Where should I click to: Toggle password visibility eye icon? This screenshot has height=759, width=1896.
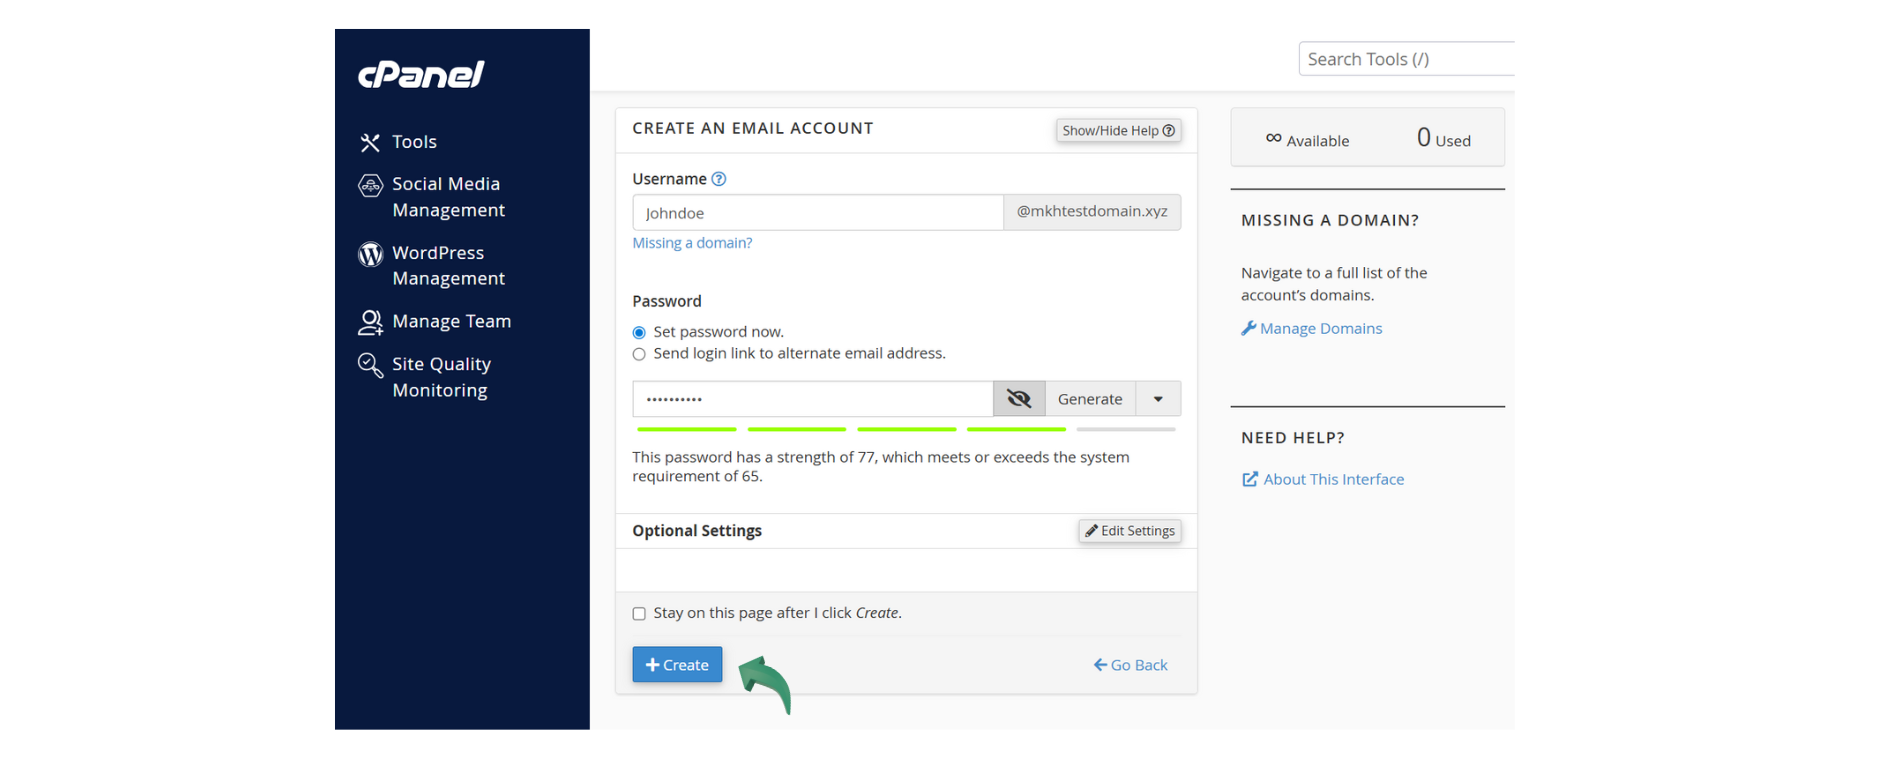(x=1019, y=399)
